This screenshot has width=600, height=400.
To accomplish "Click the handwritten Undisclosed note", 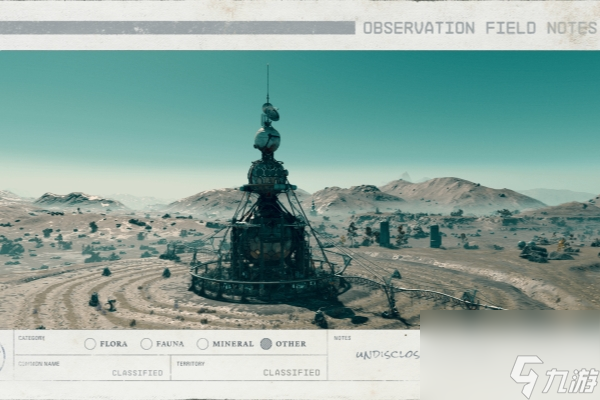I will pos(388,355).
